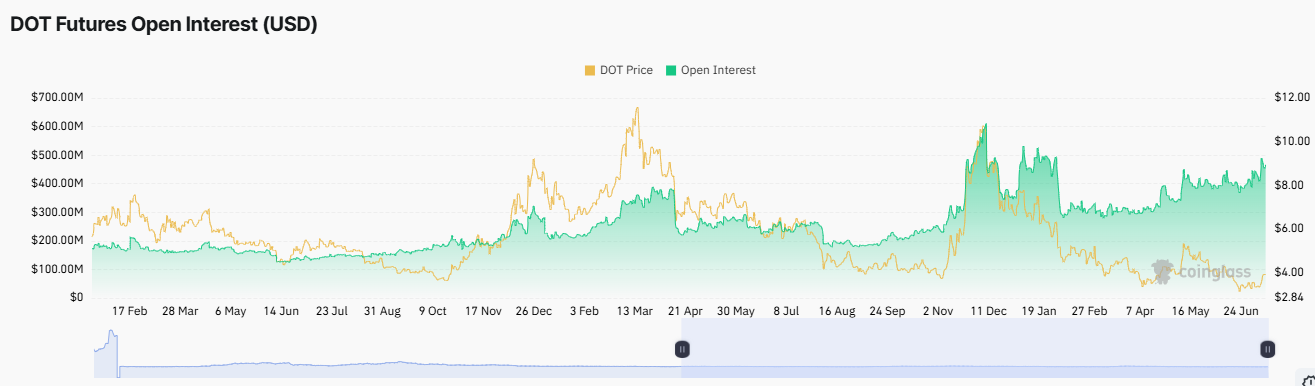
Task: Click the 24 Jun date label
Action: tap(1241, 312)
